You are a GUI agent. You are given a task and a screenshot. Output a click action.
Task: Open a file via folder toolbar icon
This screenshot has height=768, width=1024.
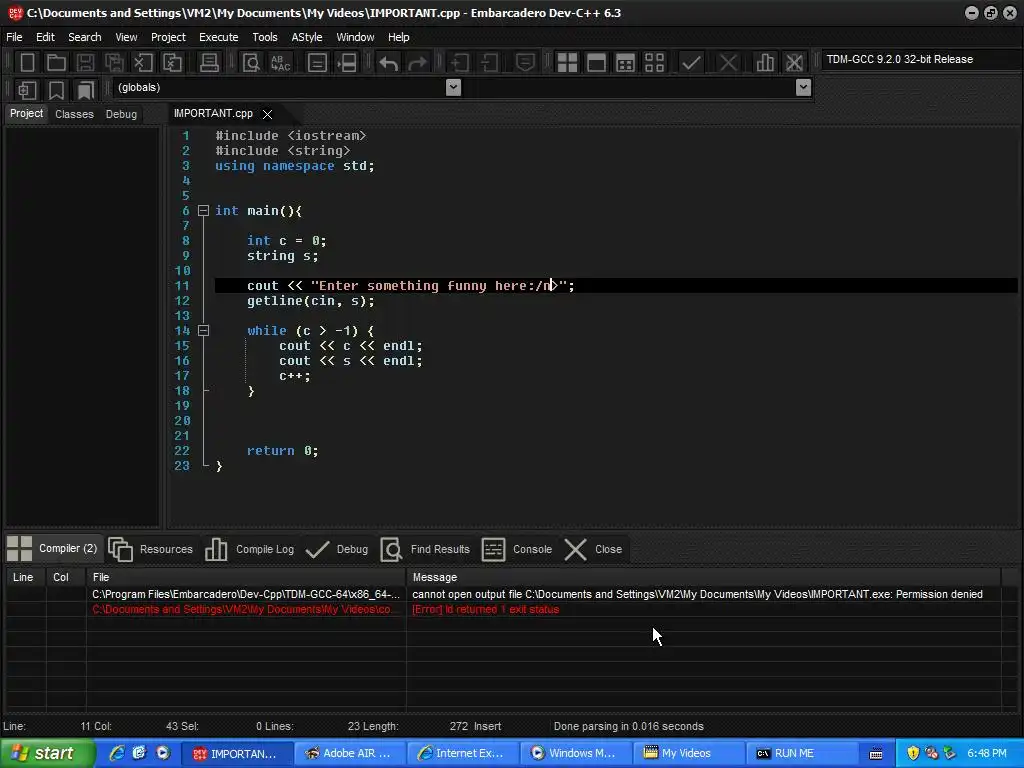point(56,63)
